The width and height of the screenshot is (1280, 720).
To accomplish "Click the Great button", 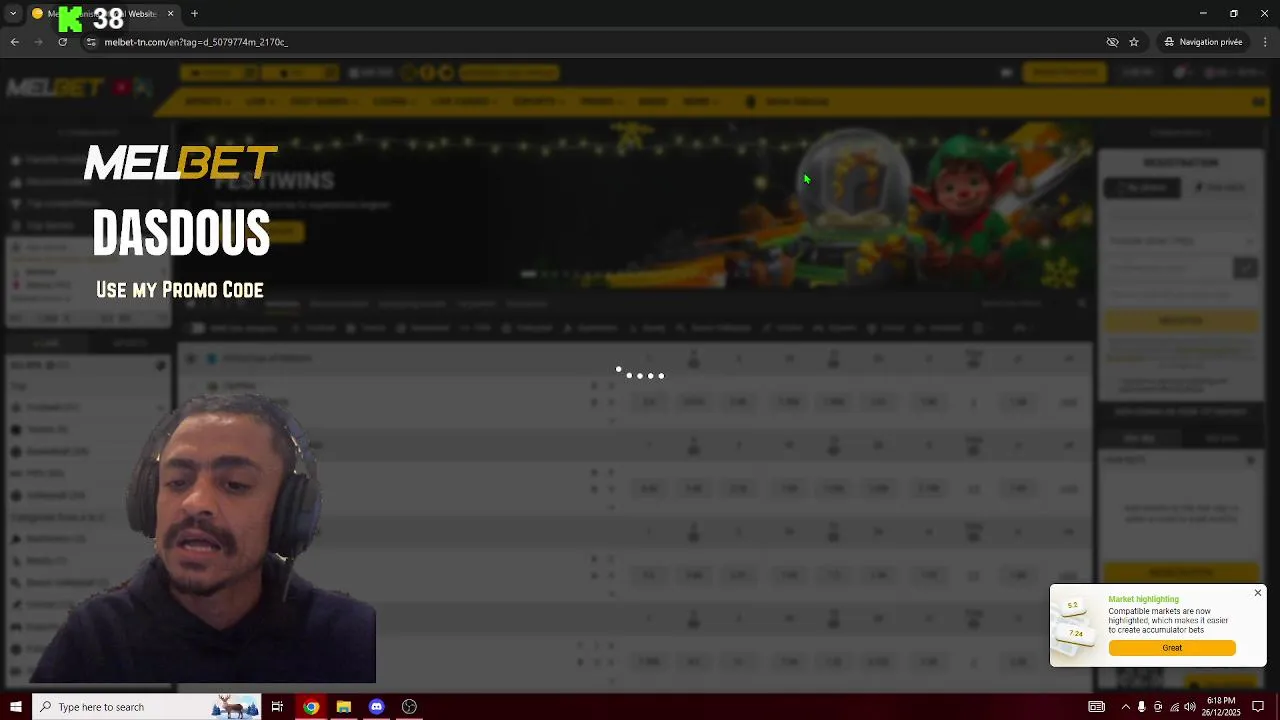I will 1172,648.
